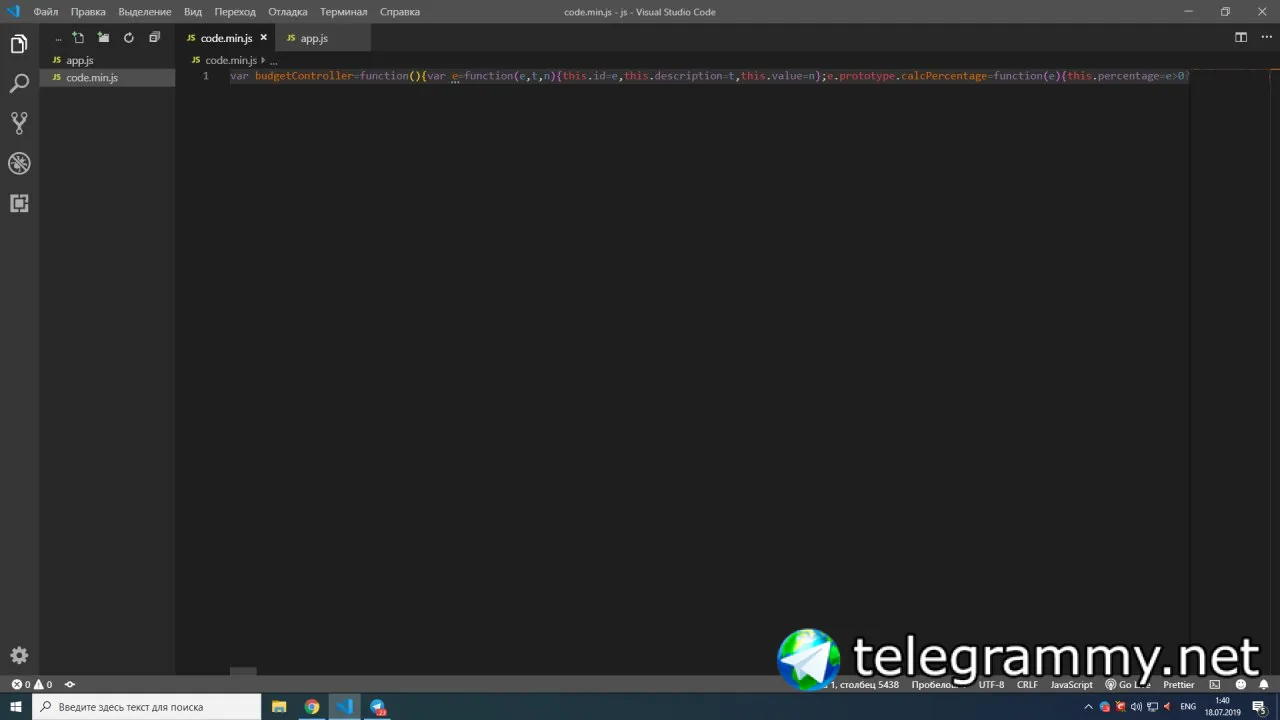1280x720 pixels.
Task: Open the Explorer view in activity bar
Action: 19,44
